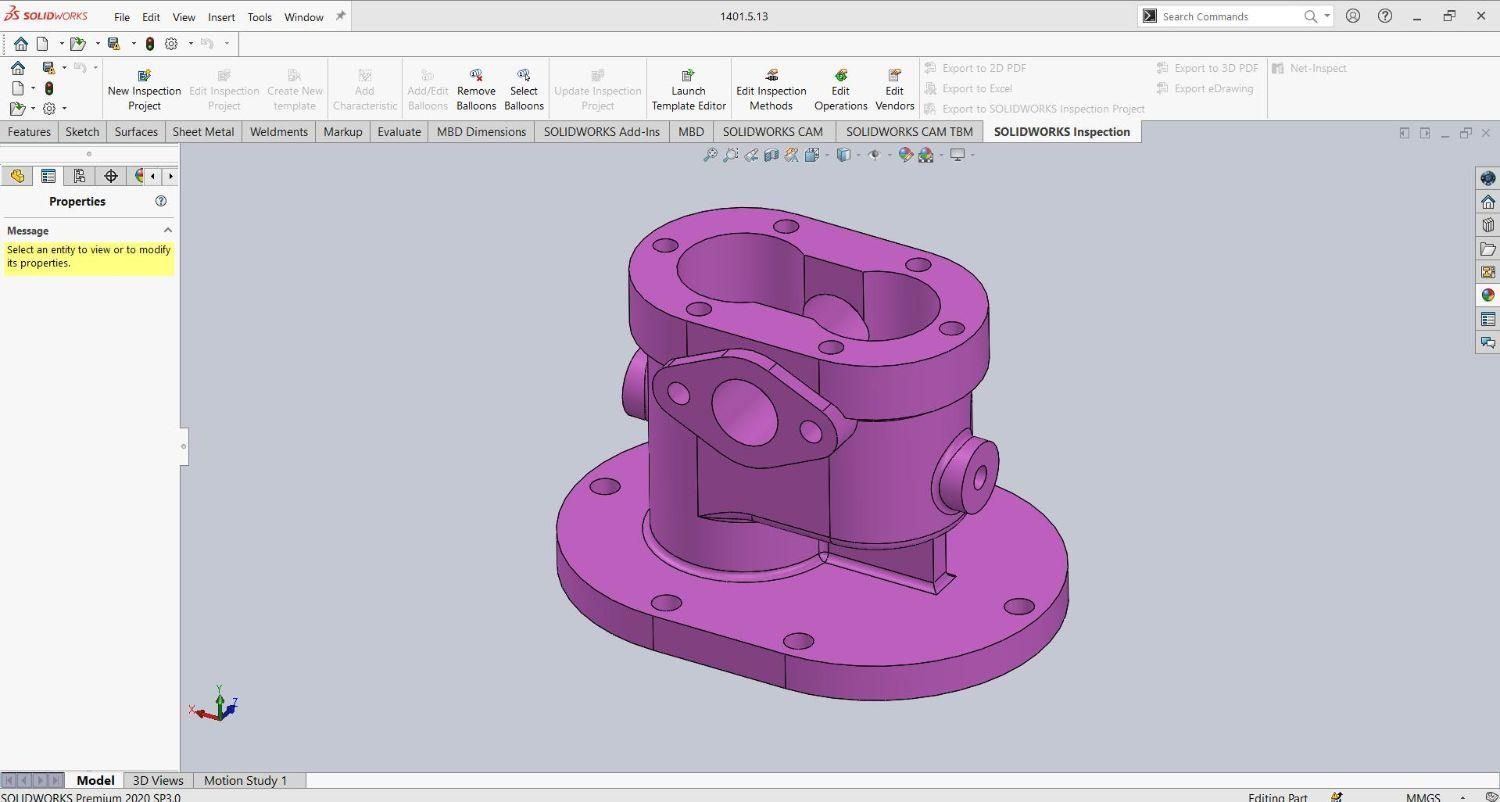Open Appearances task pane tab
1500x802 pixels.
coord(1488,295)
